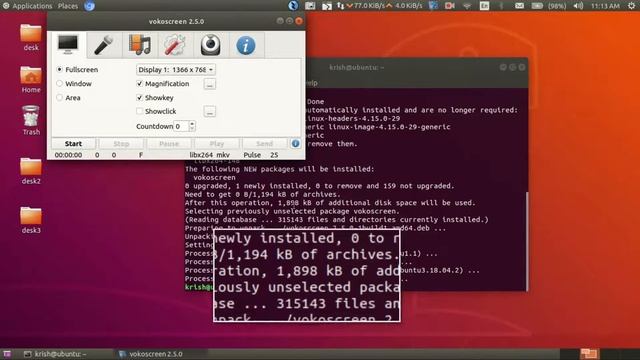Toggle the Magnification checkbox
Screen dimensions: 640x360
[x=163, y=84]
